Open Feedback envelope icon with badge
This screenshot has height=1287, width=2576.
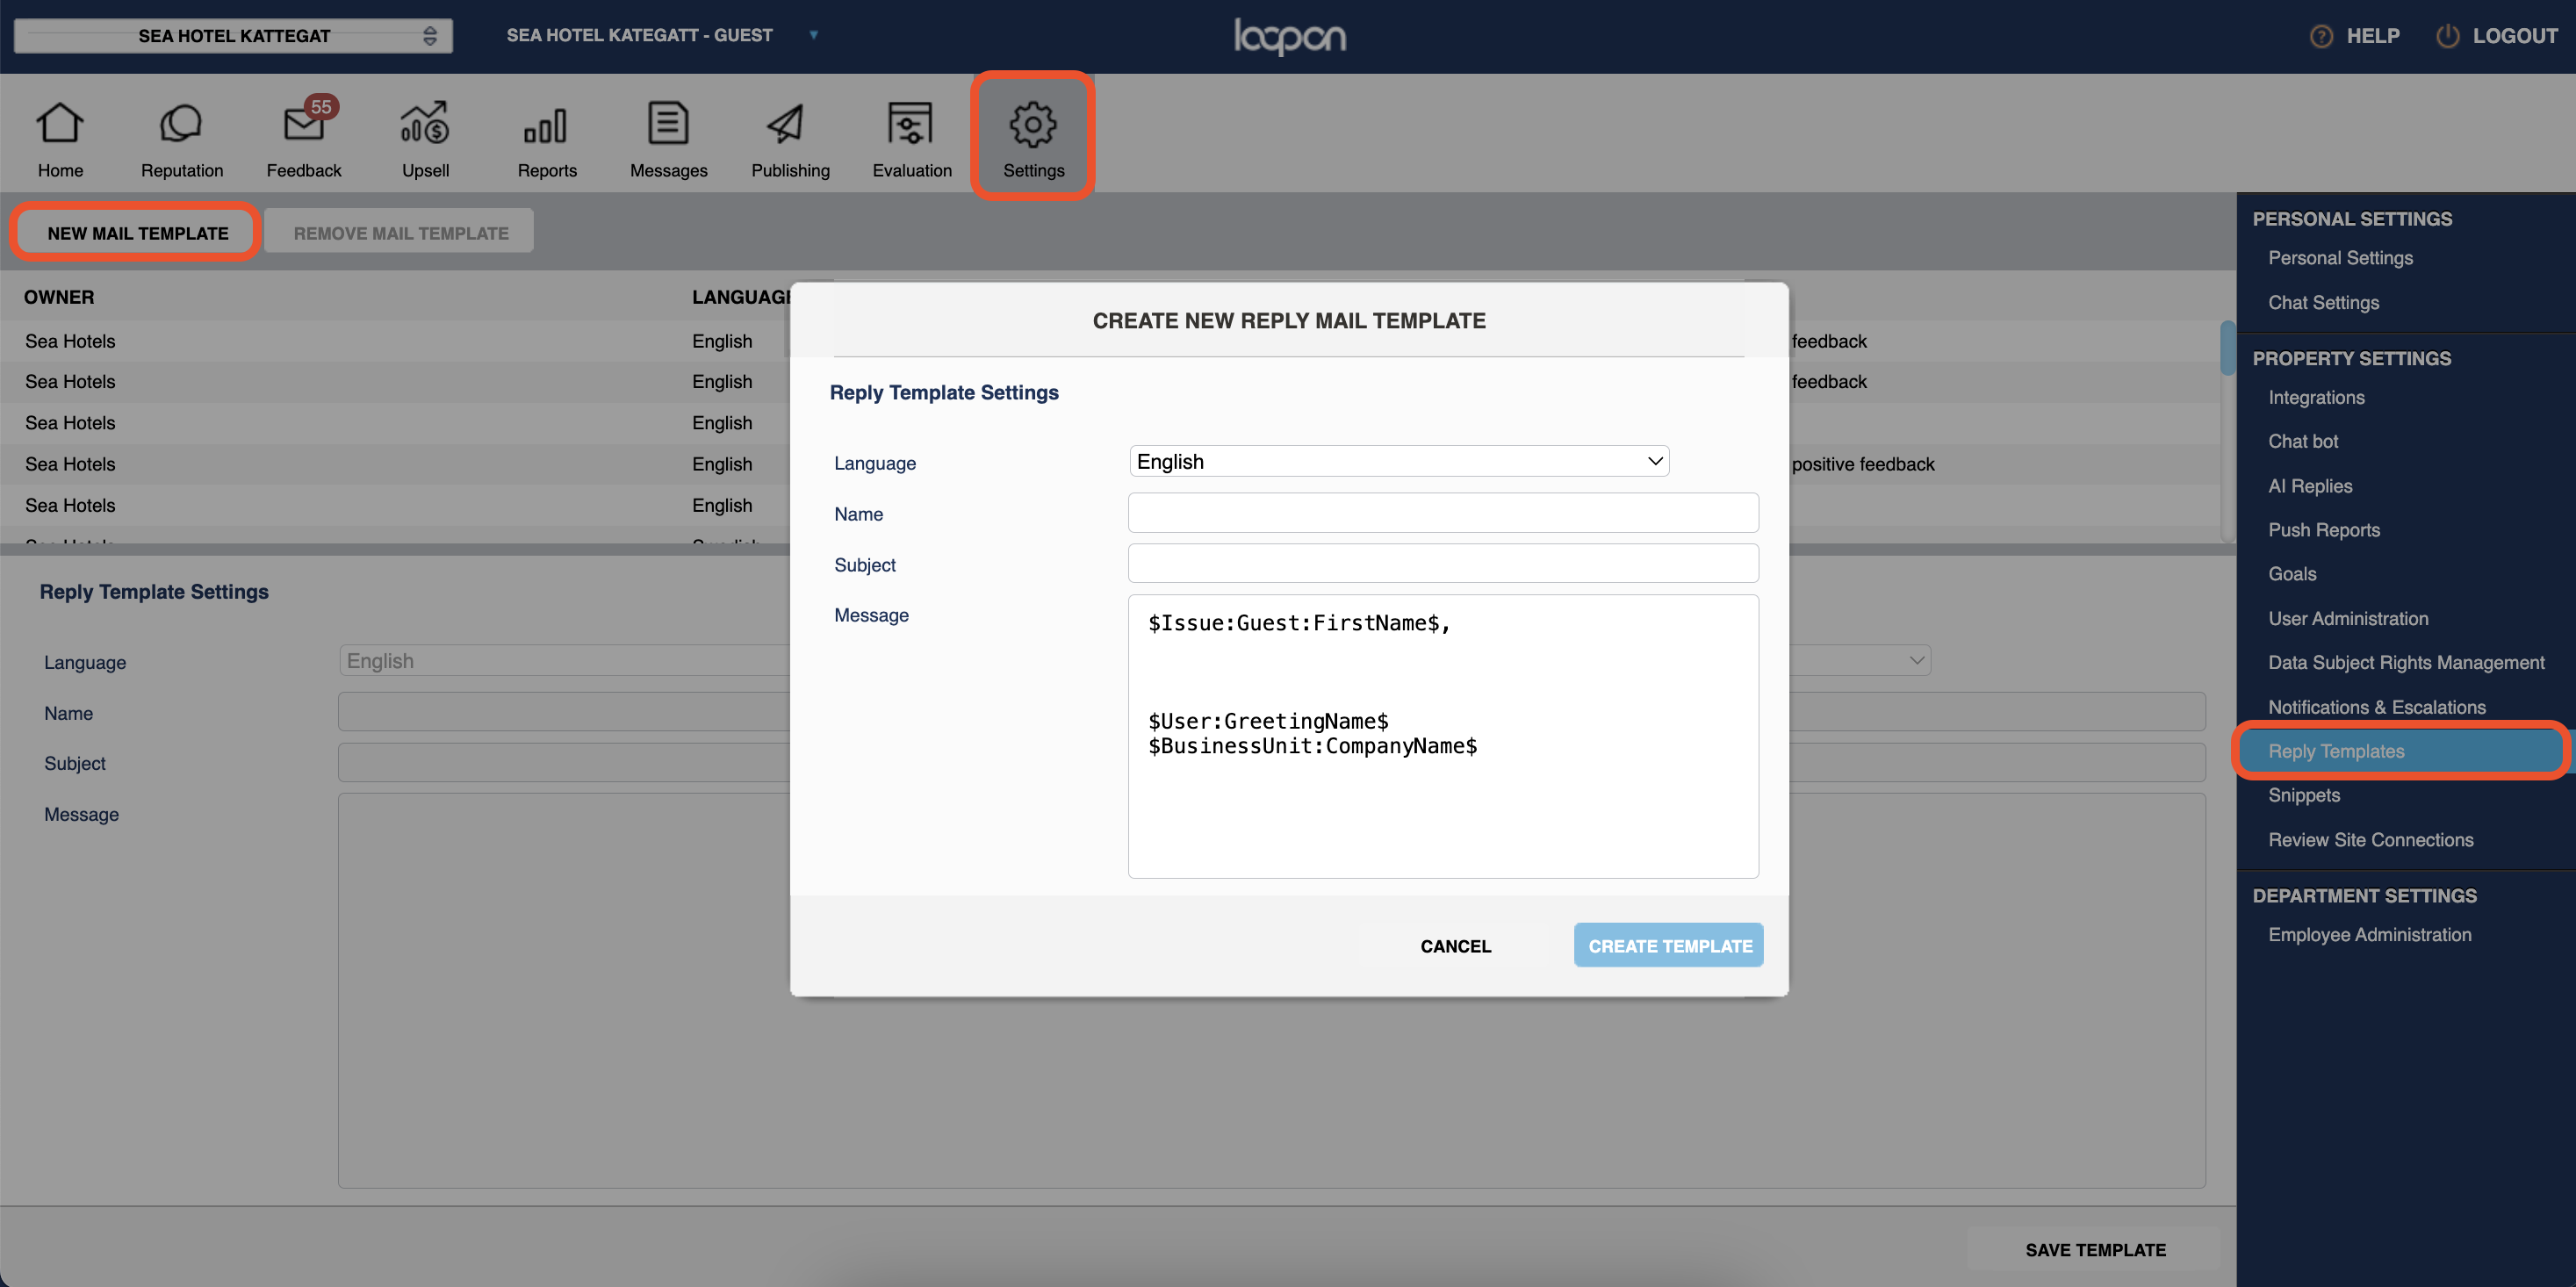click(304, 122)
